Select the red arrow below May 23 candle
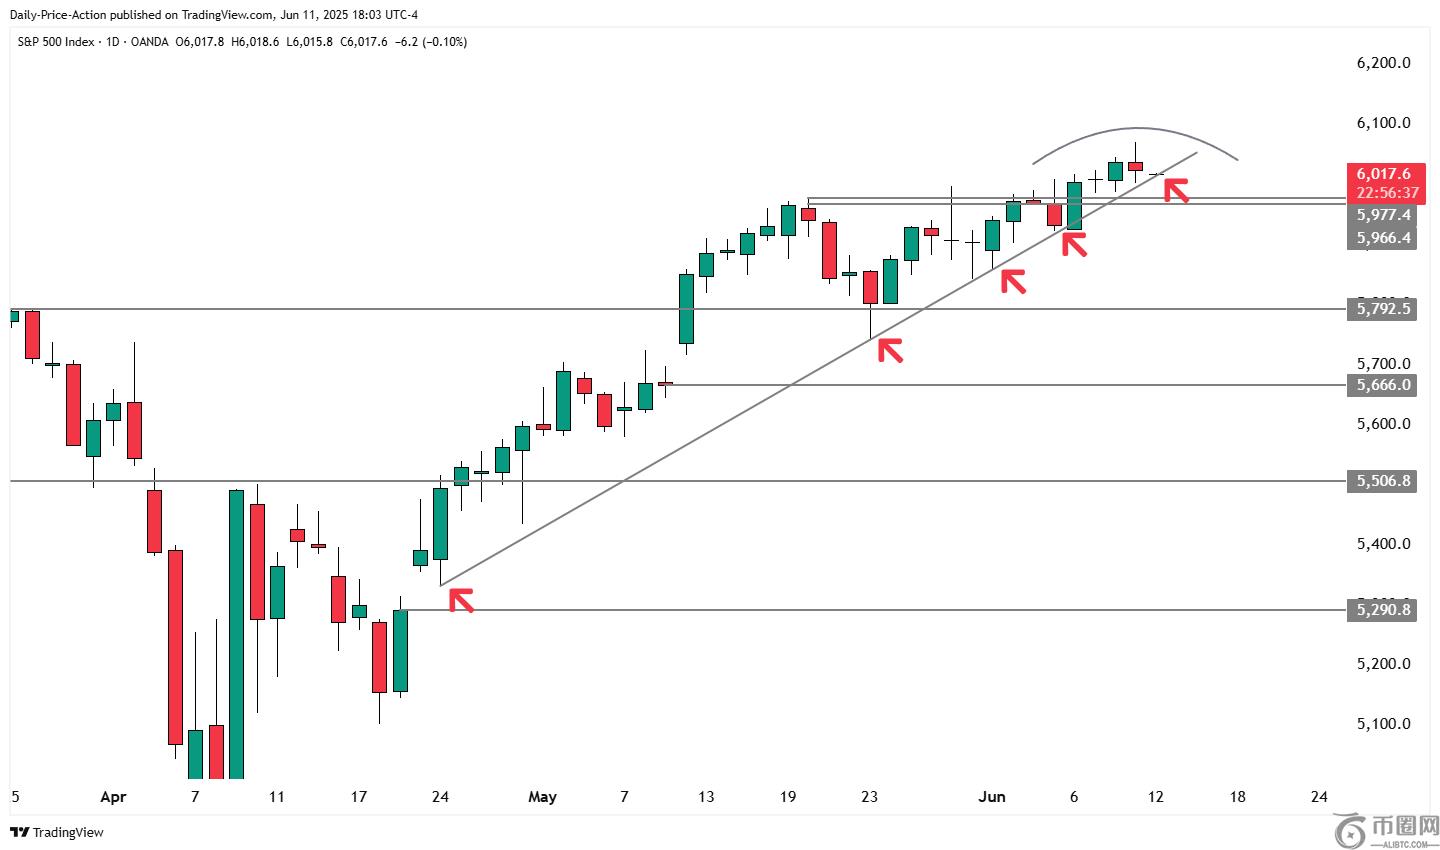 click(890, 349)
